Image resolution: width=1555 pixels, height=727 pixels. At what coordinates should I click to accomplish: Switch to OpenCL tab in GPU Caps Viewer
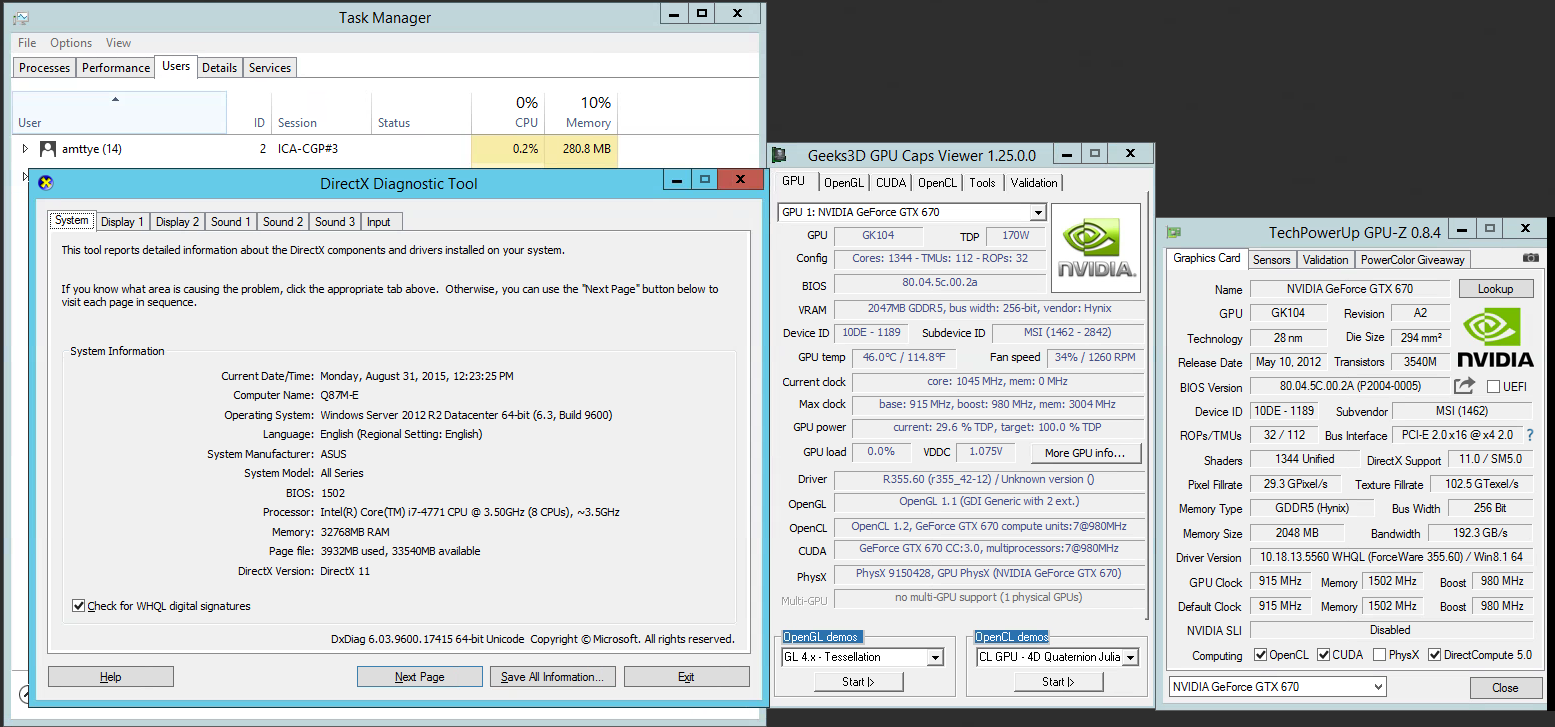[x=937, y=183]
